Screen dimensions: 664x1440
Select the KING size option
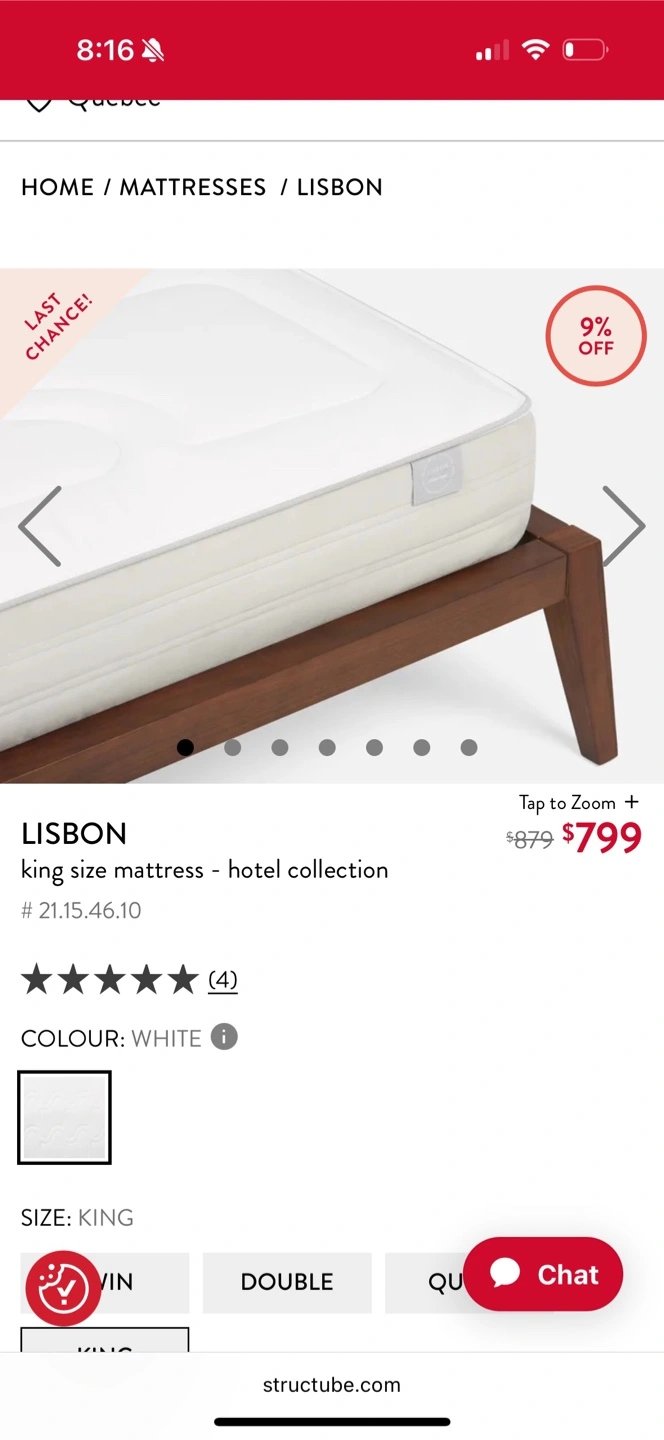105,1340
